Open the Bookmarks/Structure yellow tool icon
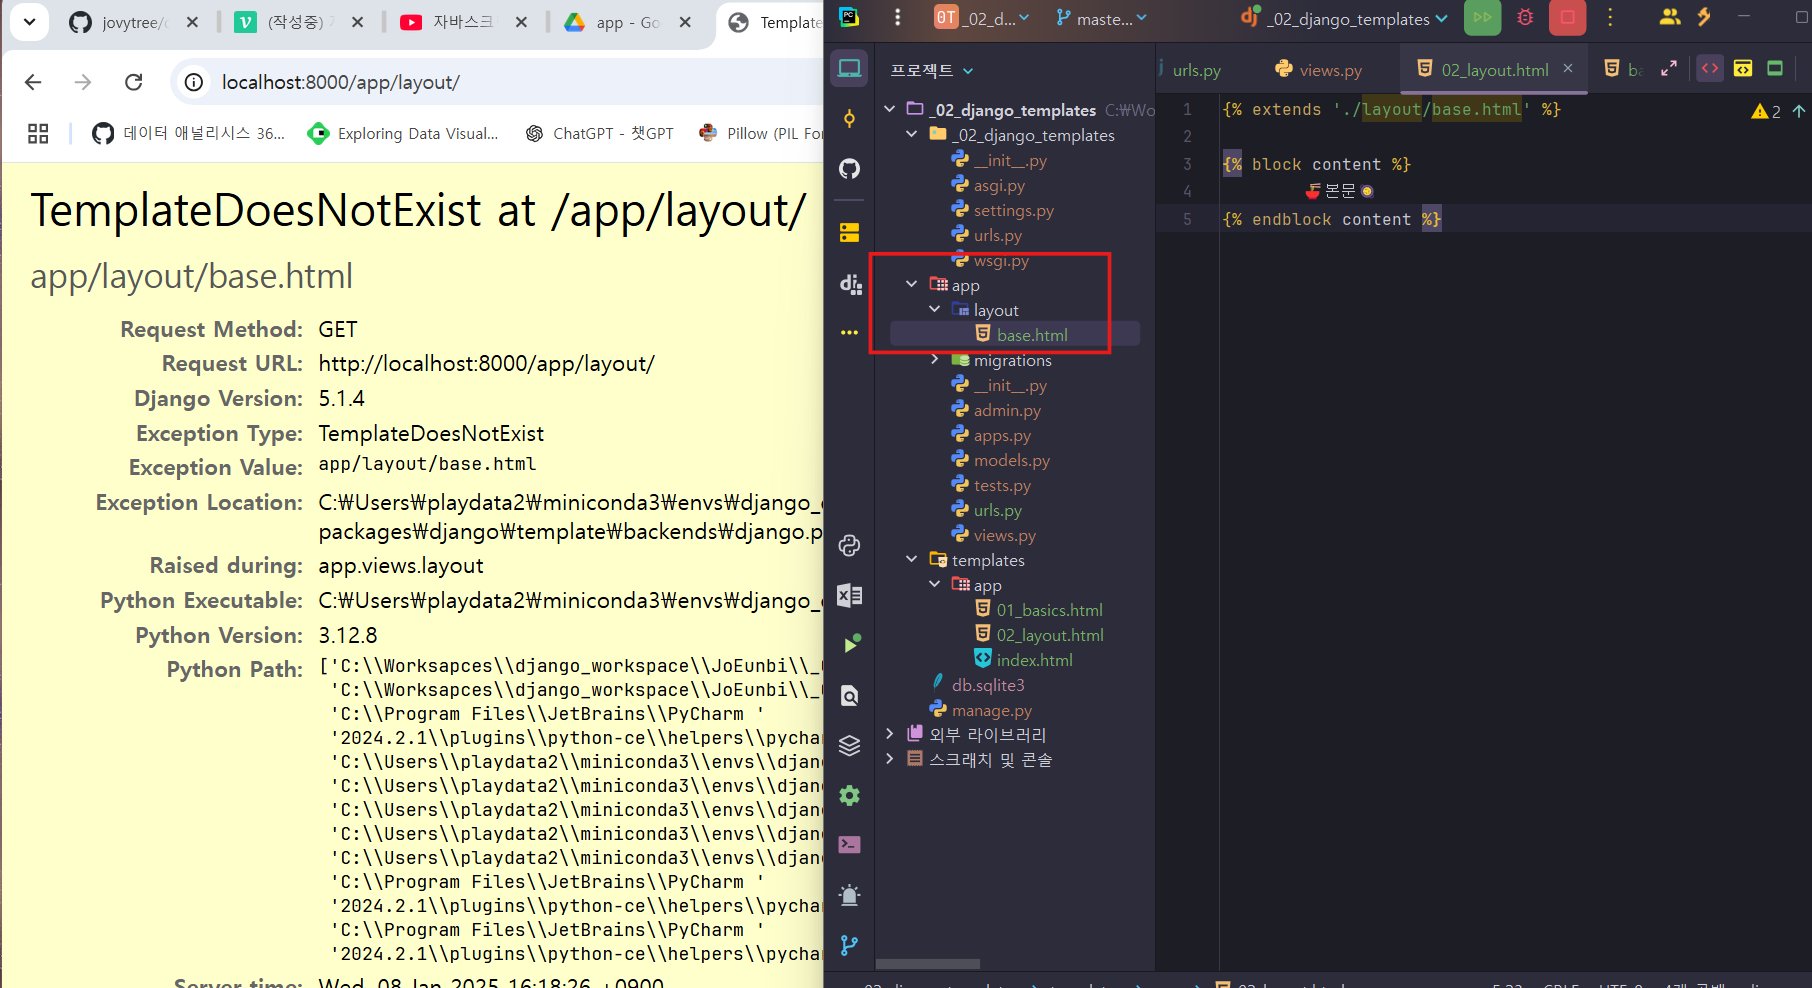 coord(849,232)
